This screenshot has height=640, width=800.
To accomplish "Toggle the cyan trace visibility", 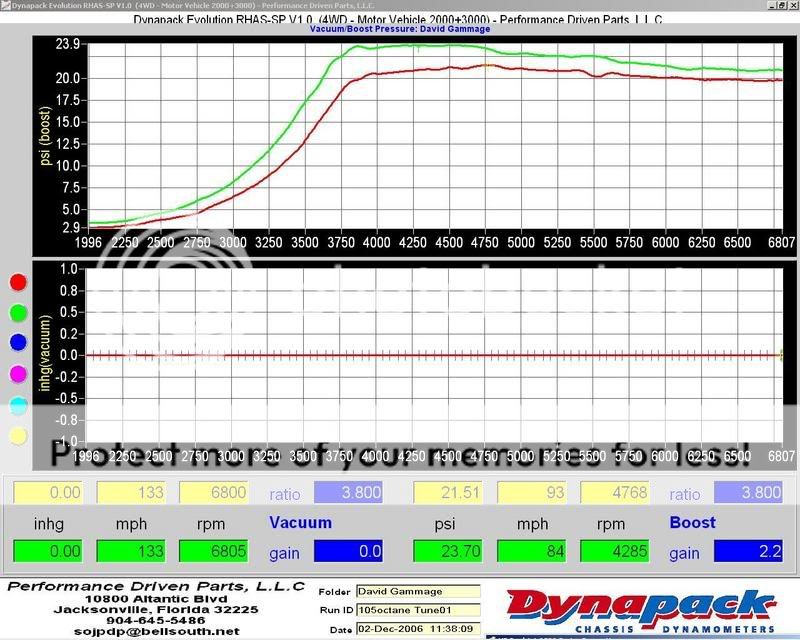I will (17, 401).
